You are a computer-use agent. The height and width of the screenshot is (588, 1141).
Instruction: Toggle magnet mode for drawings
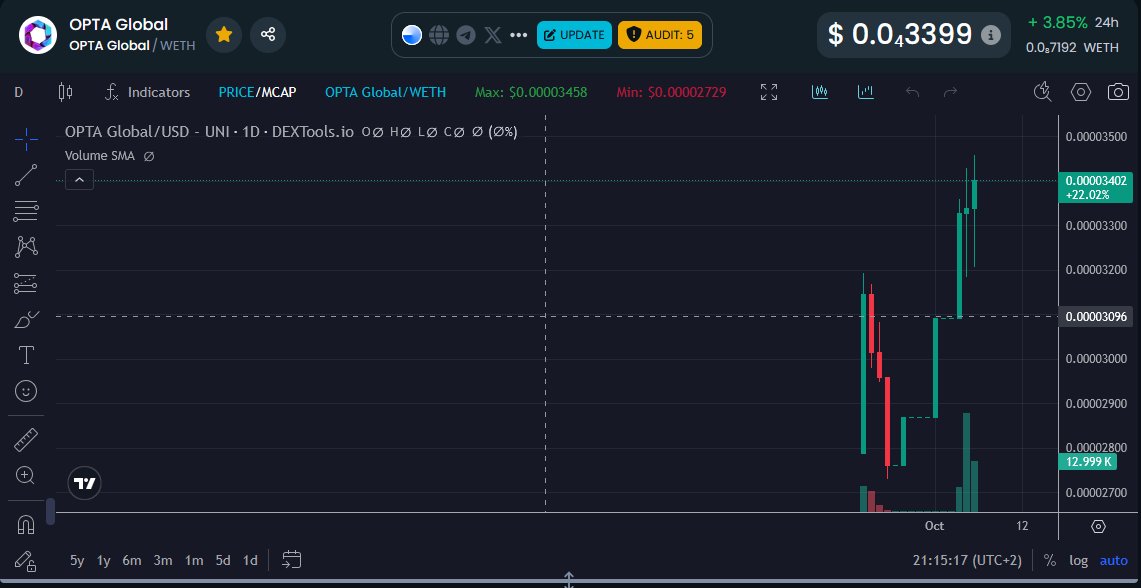point(26,525)
